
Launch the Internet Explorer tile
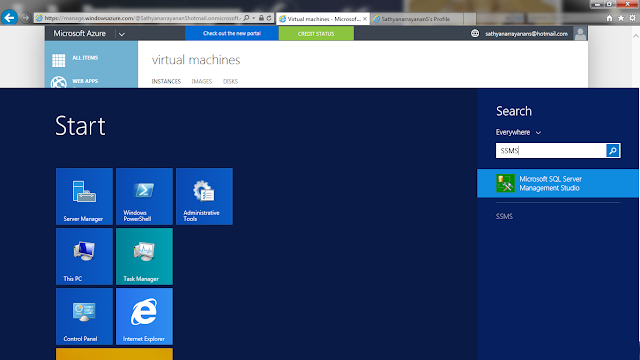coord(144,316)
